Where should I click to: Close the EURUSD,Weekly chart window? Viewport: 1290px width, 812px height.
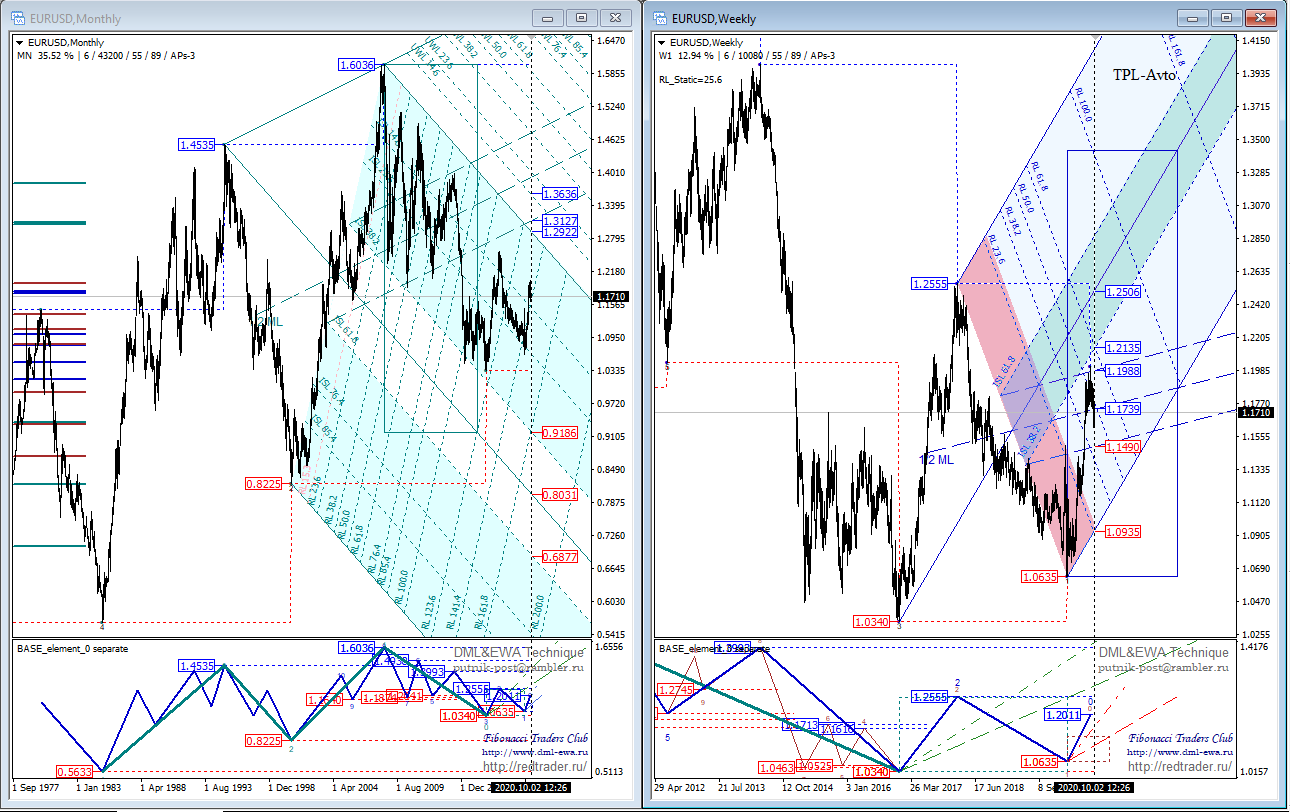click(x=1261, y=17)
